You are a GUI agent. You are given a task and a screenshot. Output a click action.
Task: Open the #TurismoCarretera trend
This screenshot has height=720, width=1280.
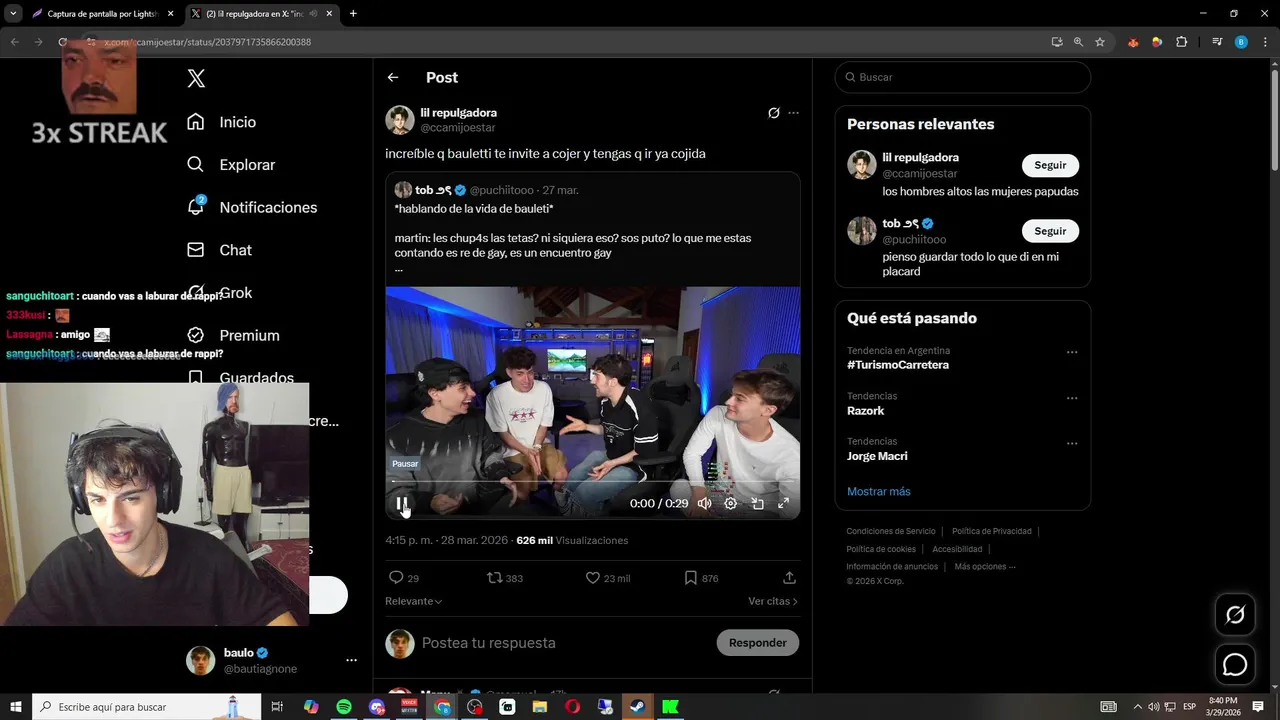click(898, 365)
